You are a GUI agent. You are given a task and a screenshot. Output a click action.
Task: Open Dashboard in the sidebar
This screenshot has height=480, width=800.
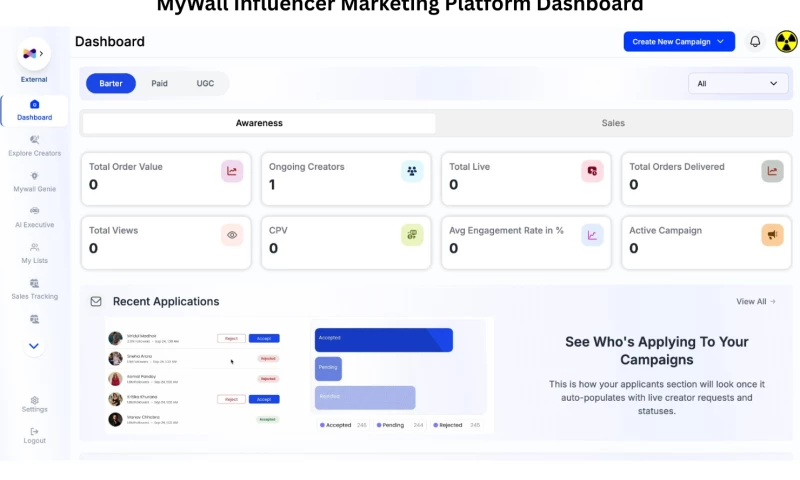(x=34, y=110)
